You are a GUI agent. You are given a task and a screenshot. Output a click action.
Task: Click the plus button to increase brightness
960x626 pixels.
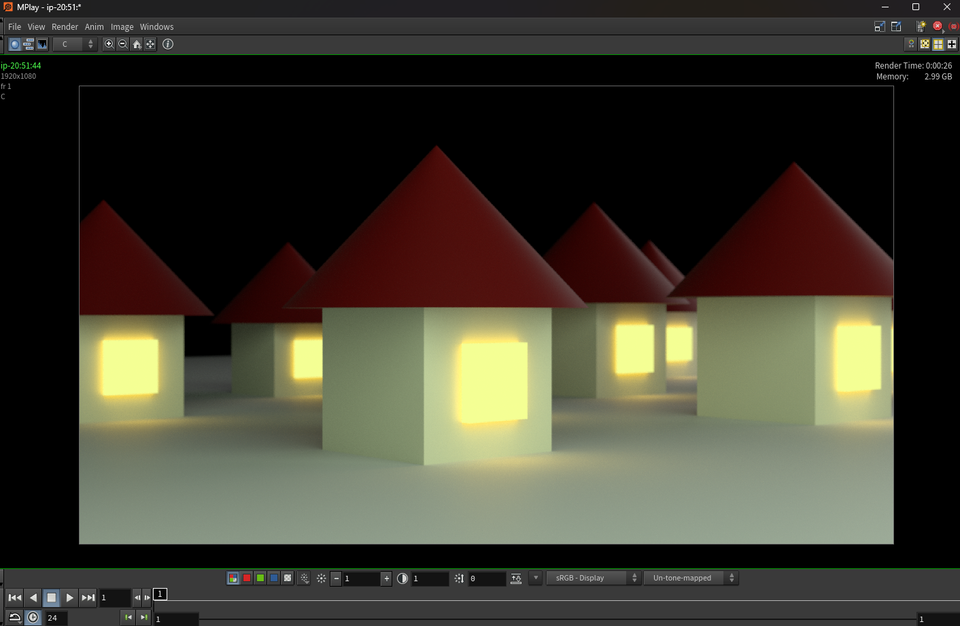pyautogui.click(x=387, y=578)
